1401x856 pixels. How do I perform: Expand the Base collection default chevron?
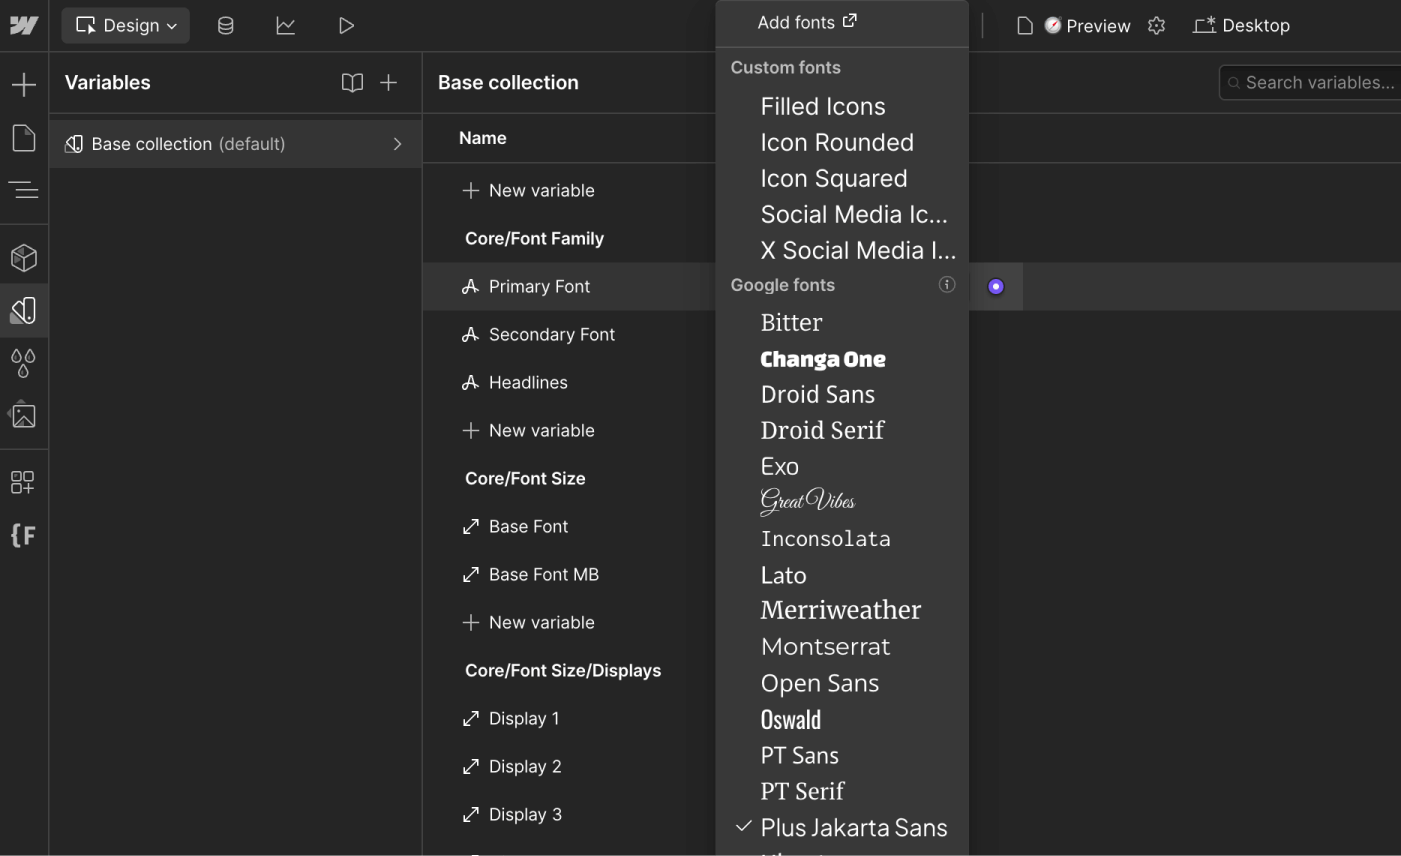(397, 144)
